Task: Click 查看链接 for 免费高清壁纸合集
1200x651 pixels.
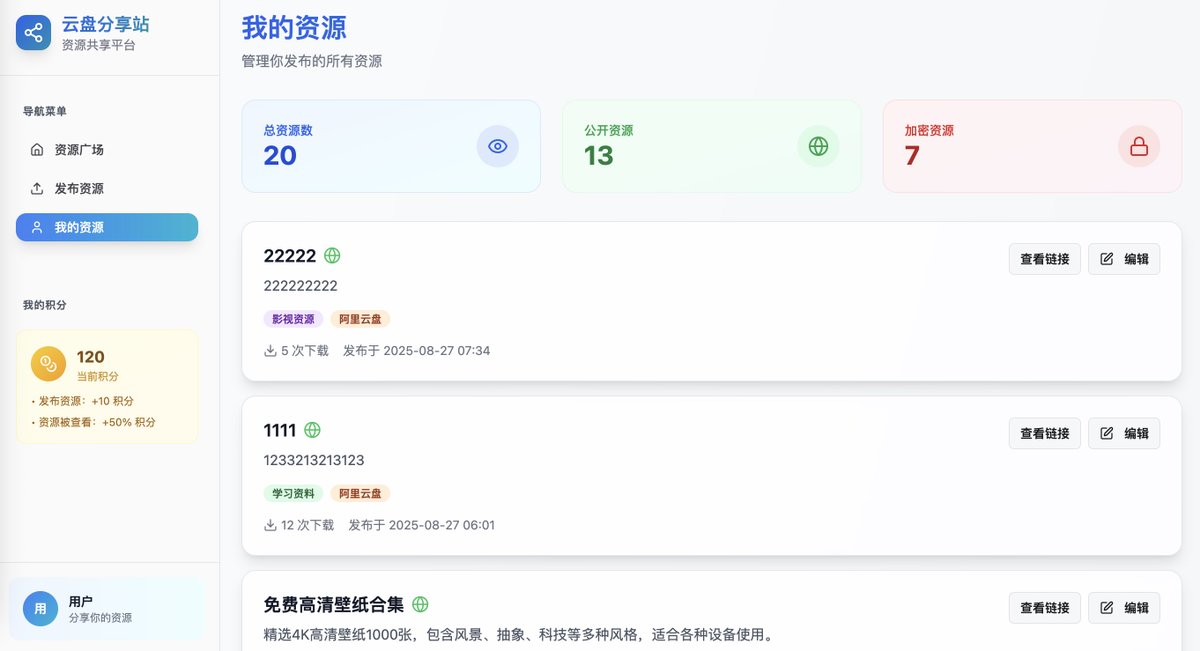Action: click(x=1044, y=607)
